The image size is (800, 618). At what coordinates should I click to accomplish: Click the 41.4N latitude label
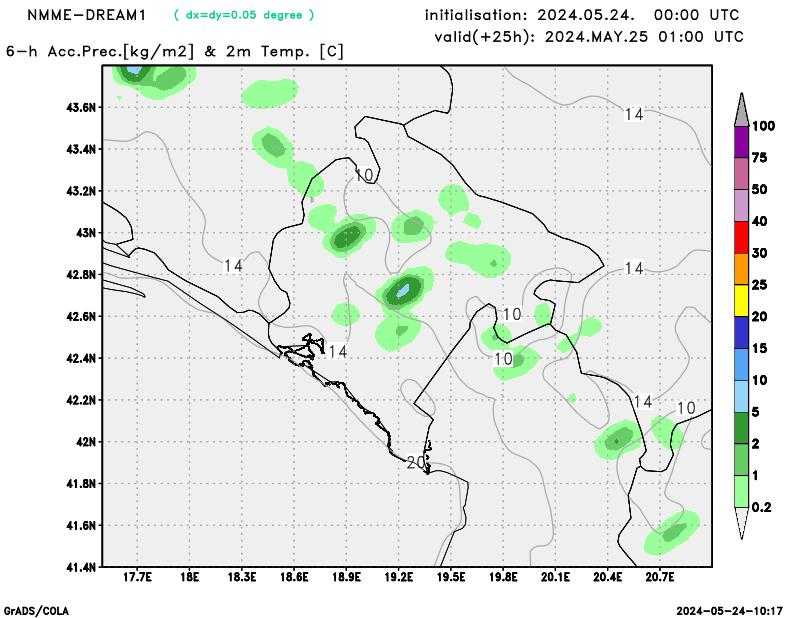(81, 567)
